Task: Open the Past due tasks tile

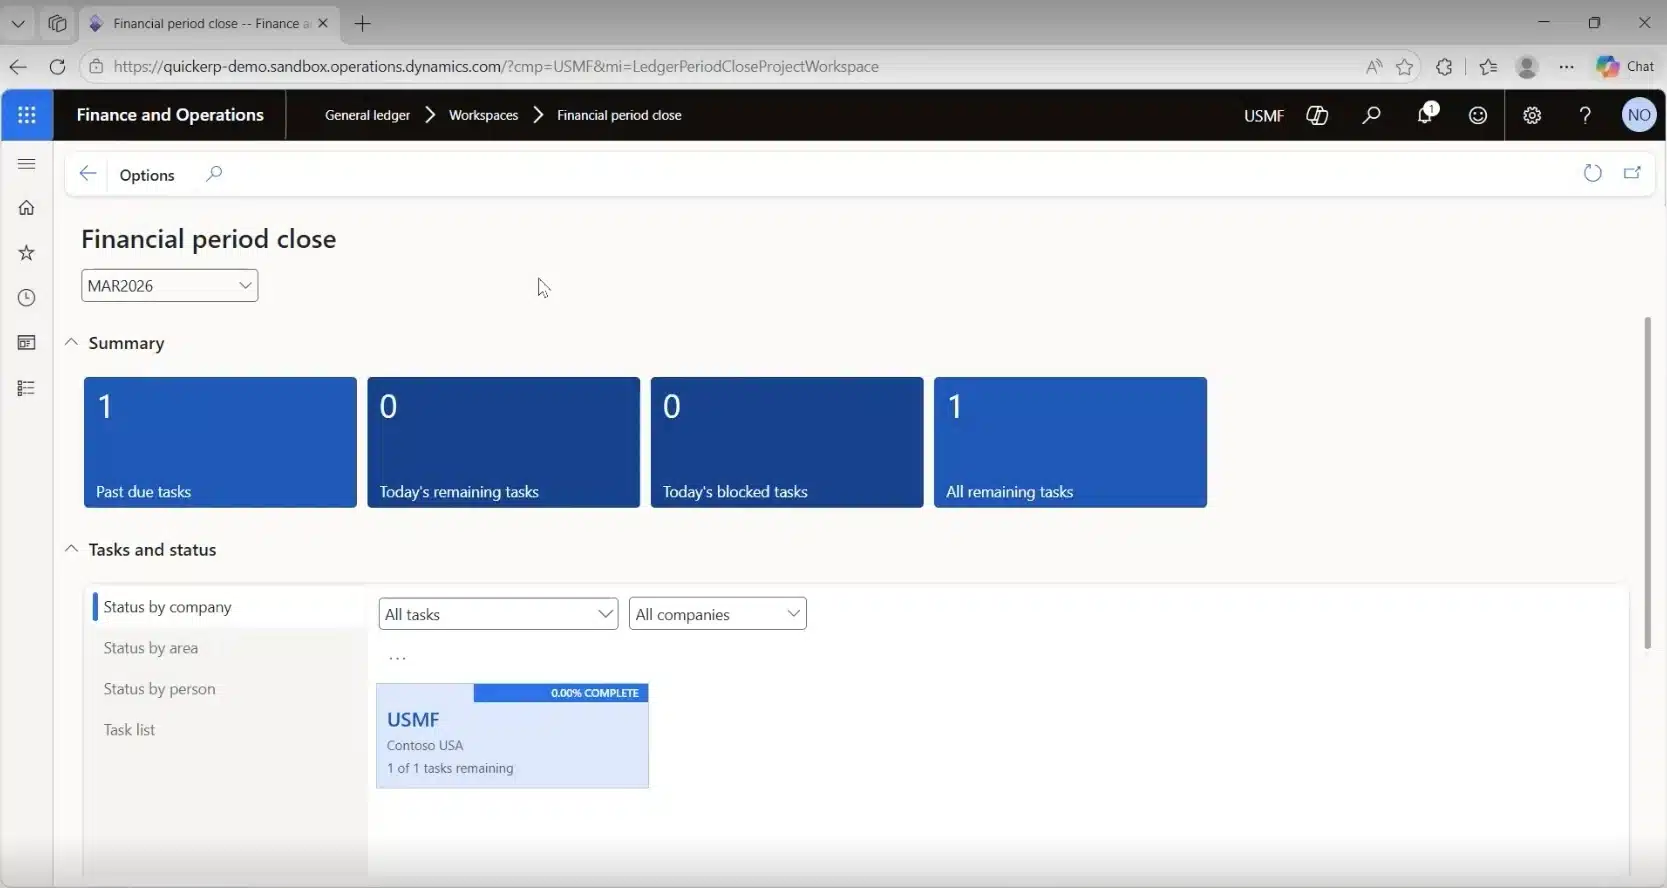Action: pyautogui.click(x=220, y=442)
